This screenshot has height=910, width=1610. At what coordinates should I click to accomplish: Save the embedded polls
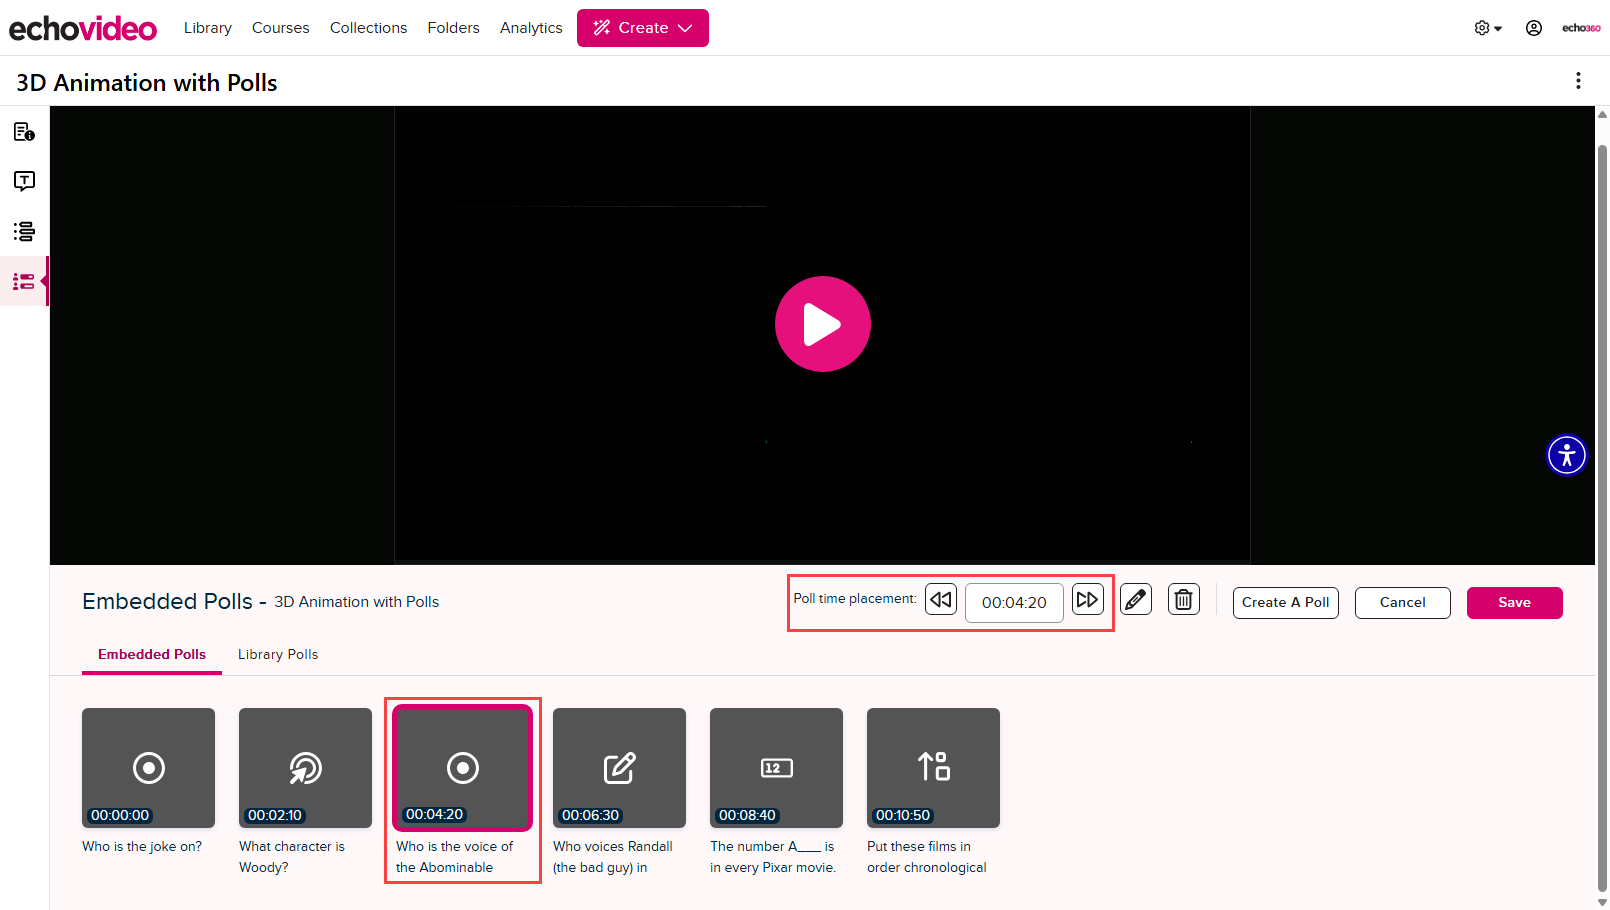tap(1515, 603)
